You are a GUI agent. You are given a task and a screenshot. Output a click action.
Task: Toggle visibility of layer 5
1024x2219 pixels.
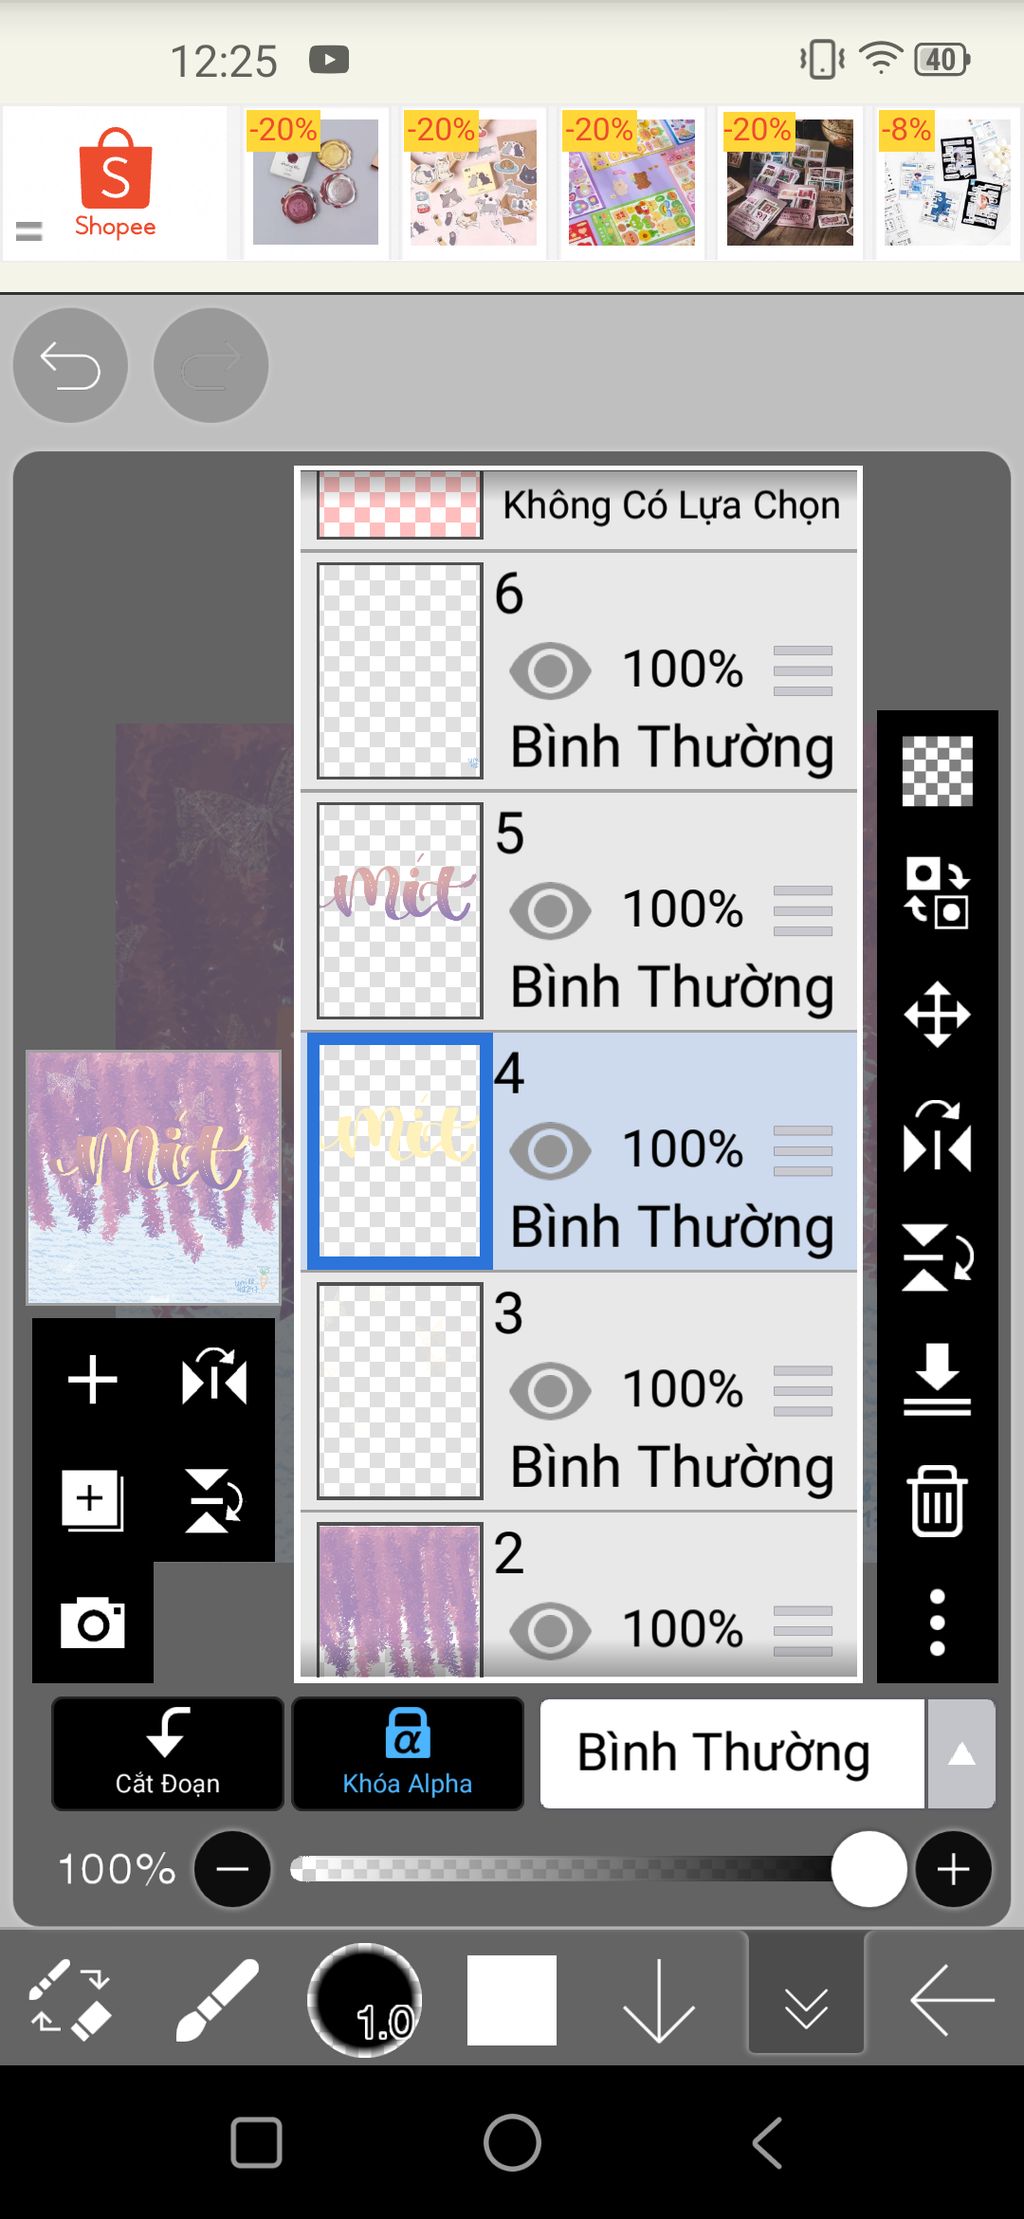(550, 910)
